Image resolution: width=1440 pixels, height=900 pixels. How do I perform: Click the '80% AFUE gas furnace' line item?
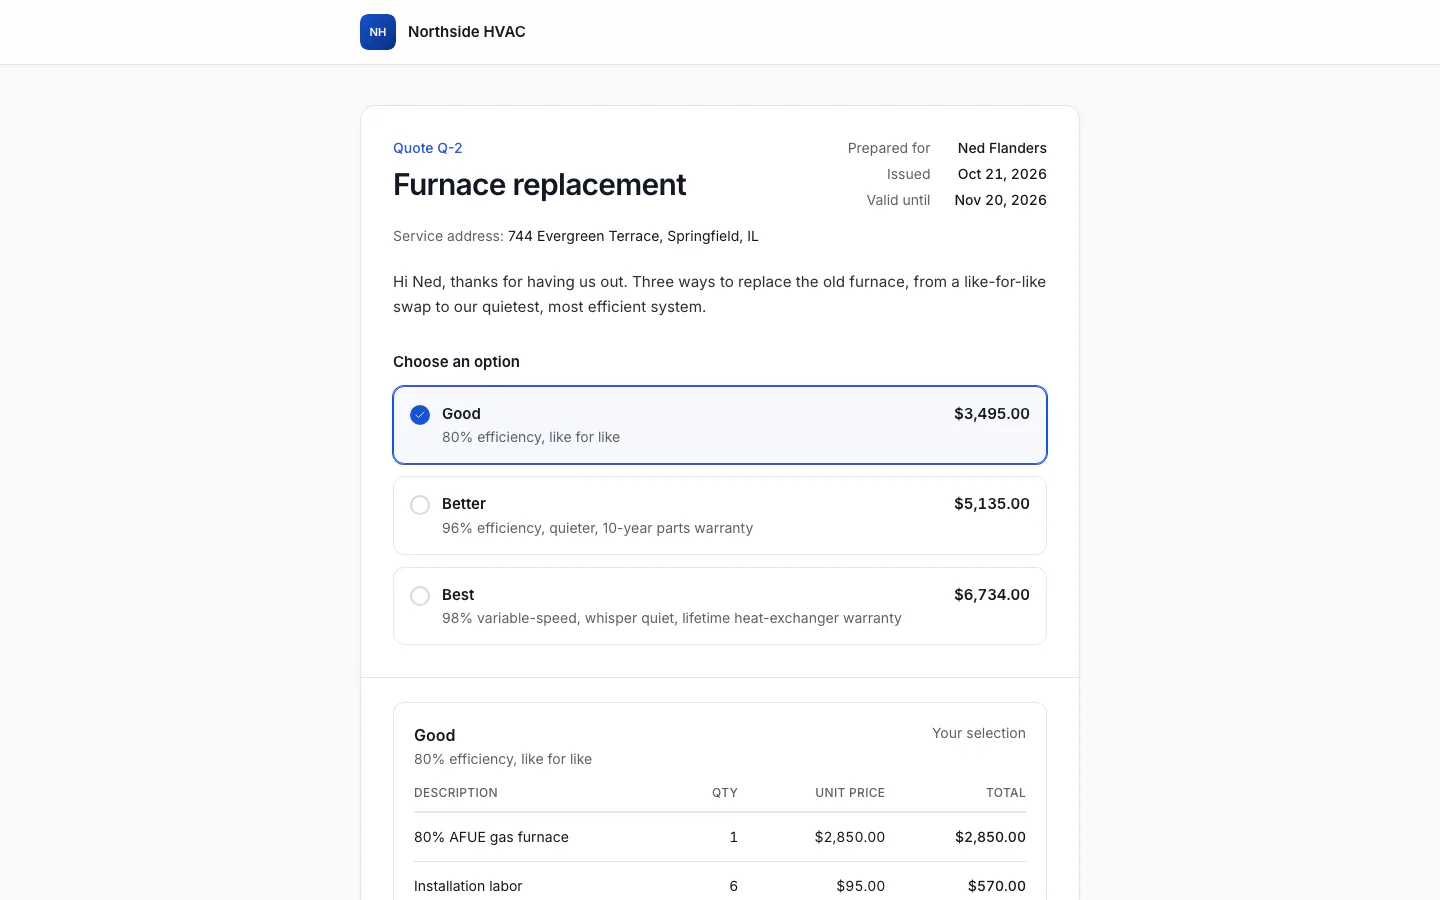click(491, 837)
